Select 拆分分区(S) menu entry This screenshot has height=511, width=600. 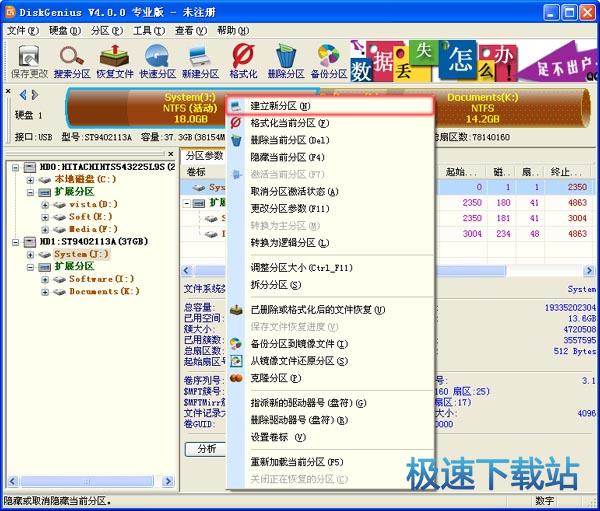[330, 285]
